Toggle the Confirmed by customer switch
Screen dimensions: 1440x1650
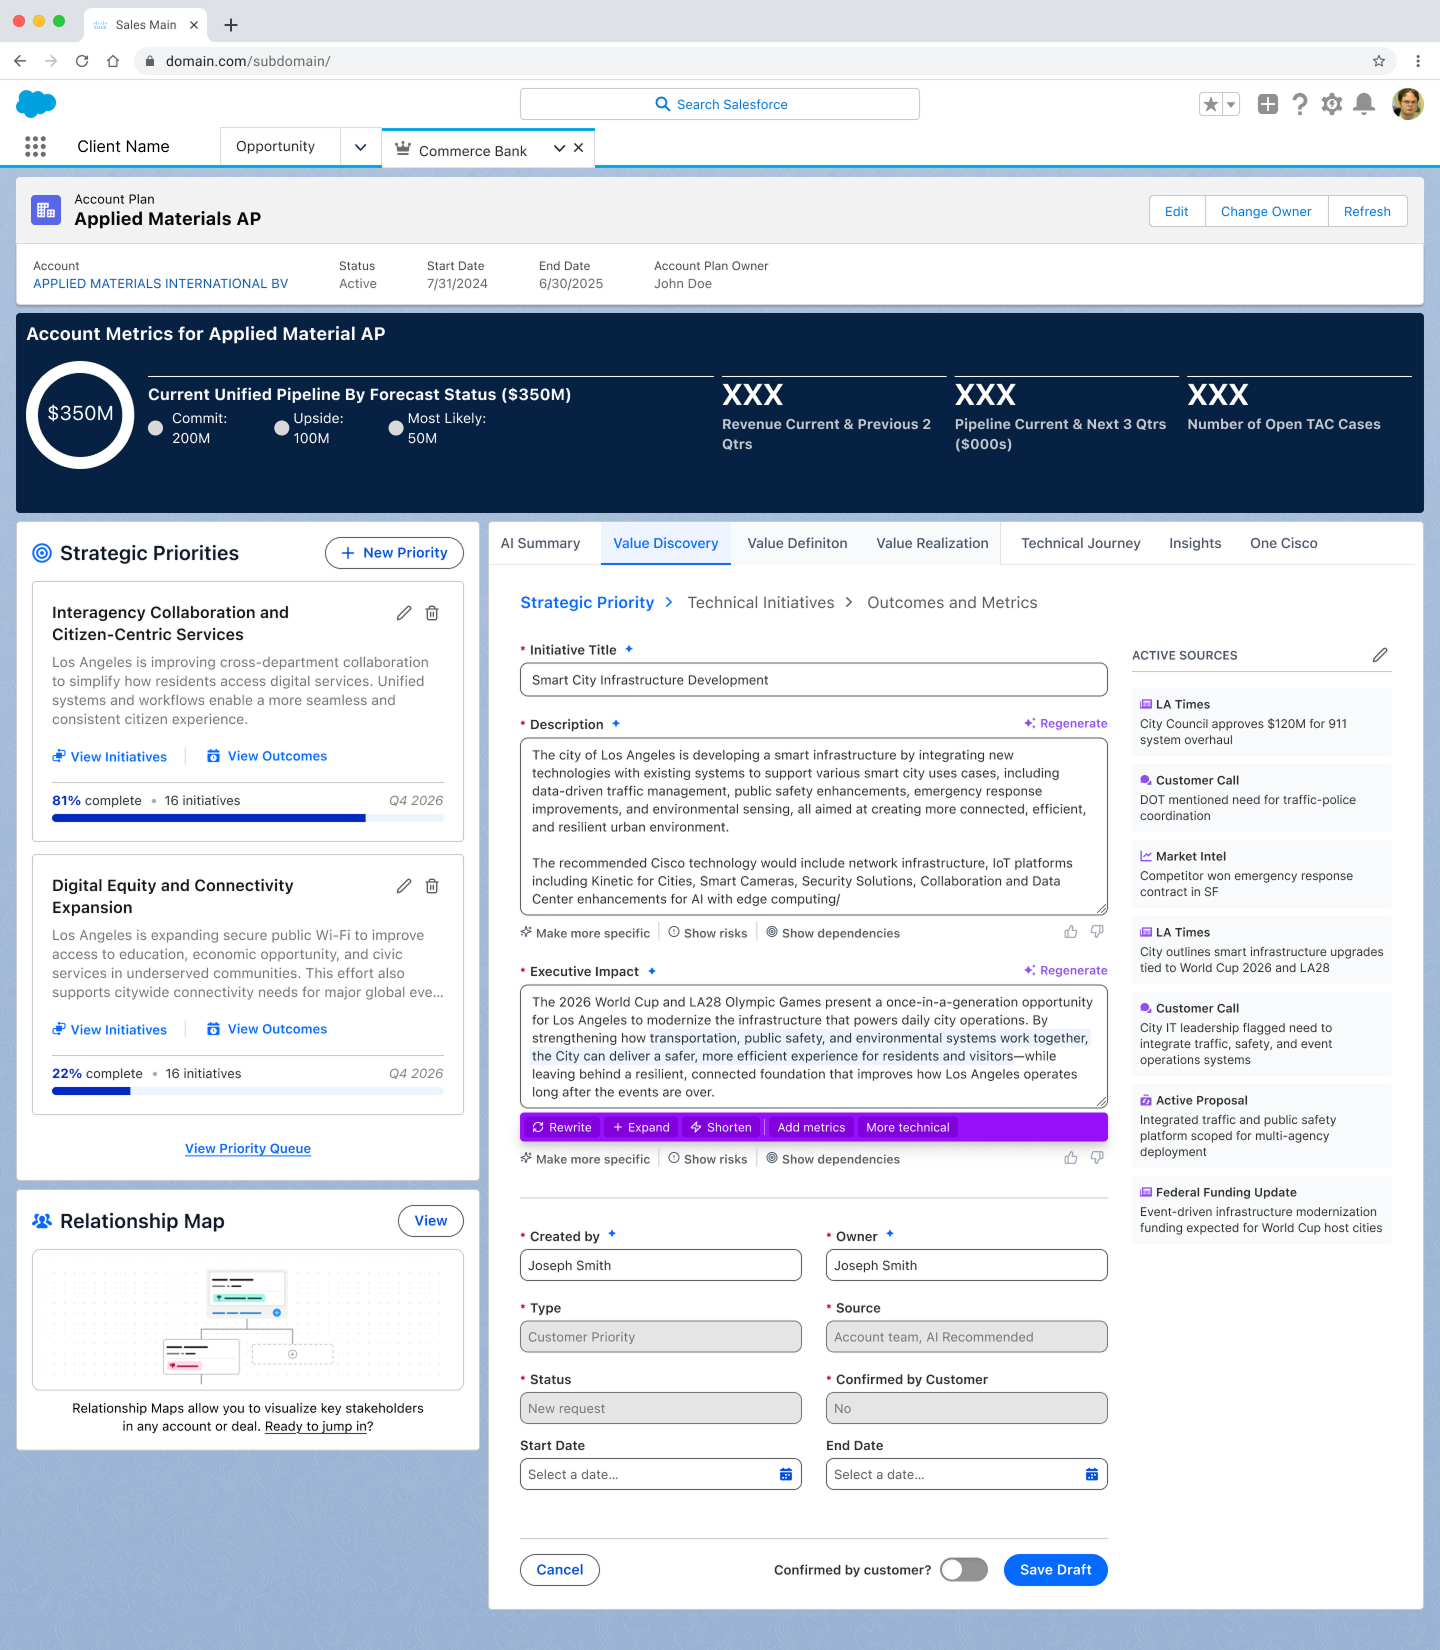(964, 1570)
